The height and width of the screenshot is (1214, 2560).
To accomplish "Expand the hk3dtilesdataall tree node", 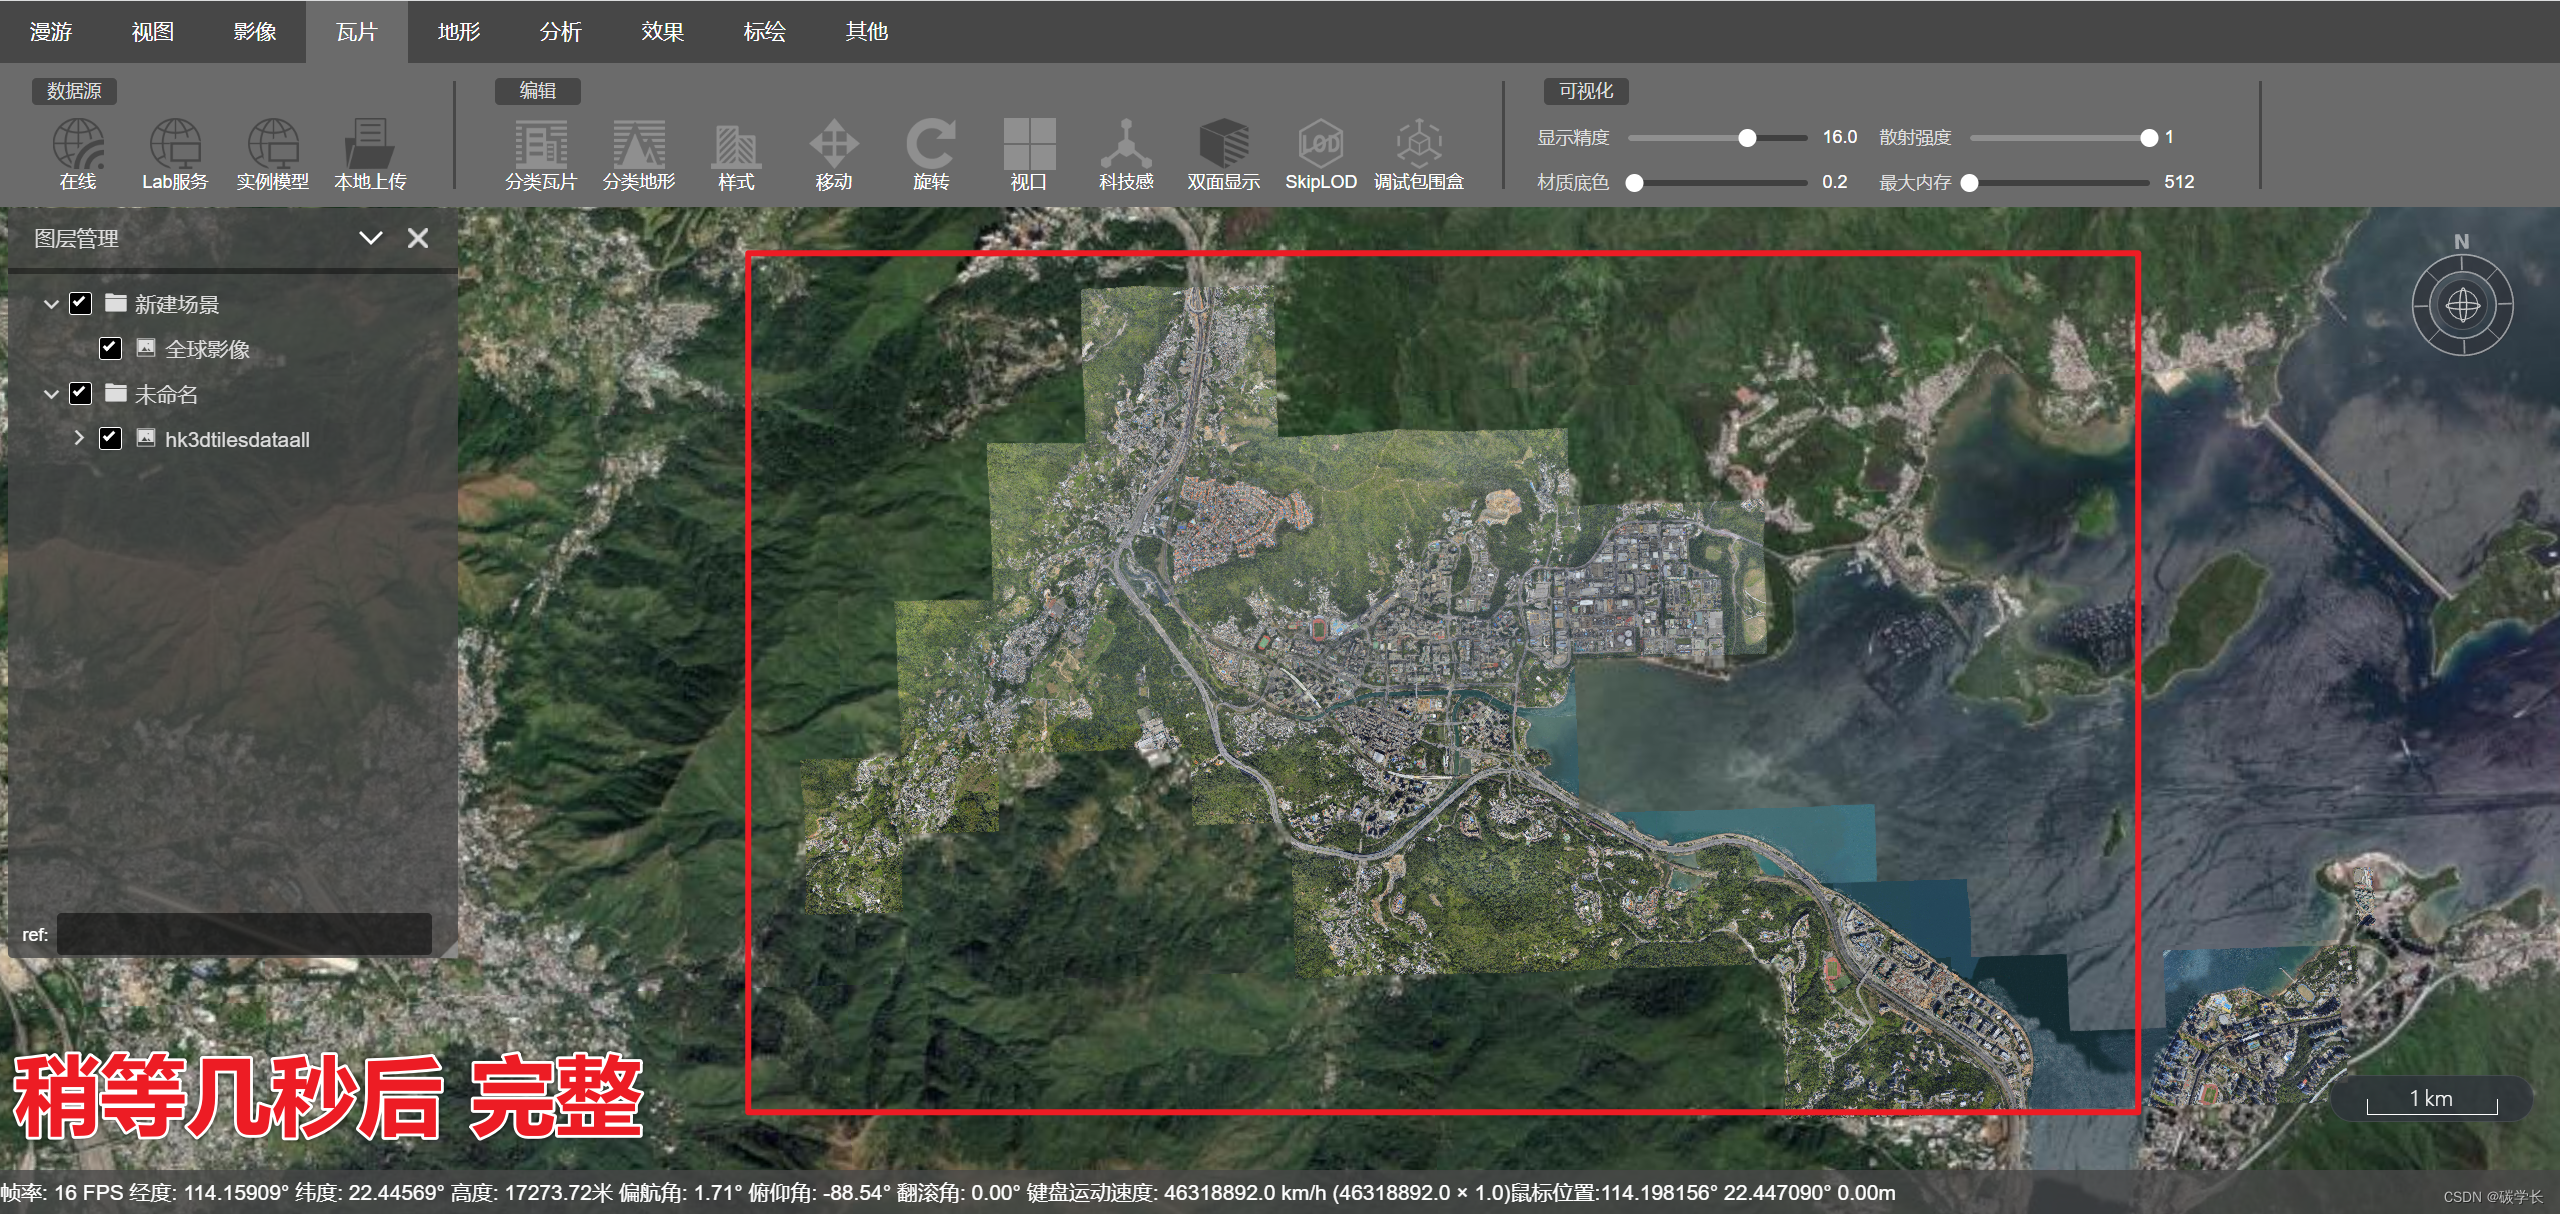I will (x=79, y=438).
